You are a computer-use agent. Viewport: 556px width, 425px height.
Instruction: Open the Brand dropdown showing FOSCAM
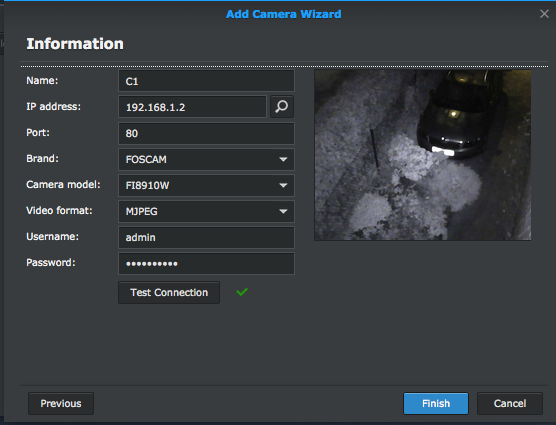click(206, 160)
